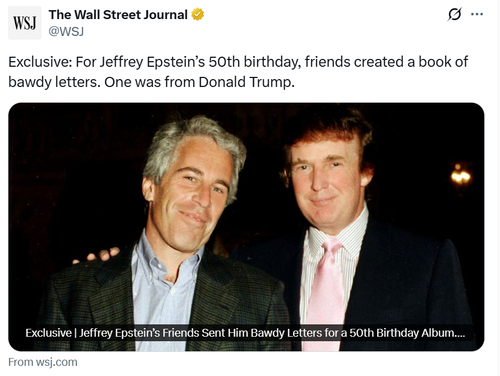Open the three-dot more options menu
This screenshot has width=500, height=376.
point(477,14)
